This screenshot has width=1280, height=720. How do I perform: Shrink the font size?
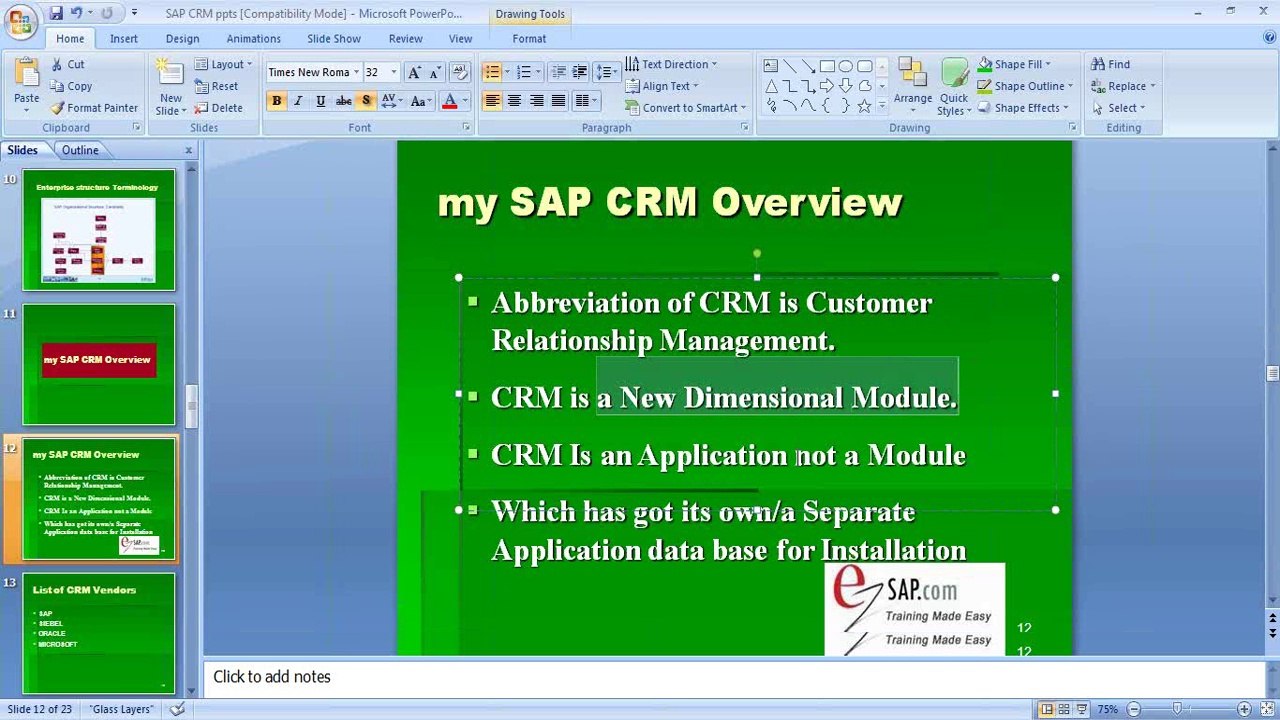pyautogui.click(x=435, y=72)
